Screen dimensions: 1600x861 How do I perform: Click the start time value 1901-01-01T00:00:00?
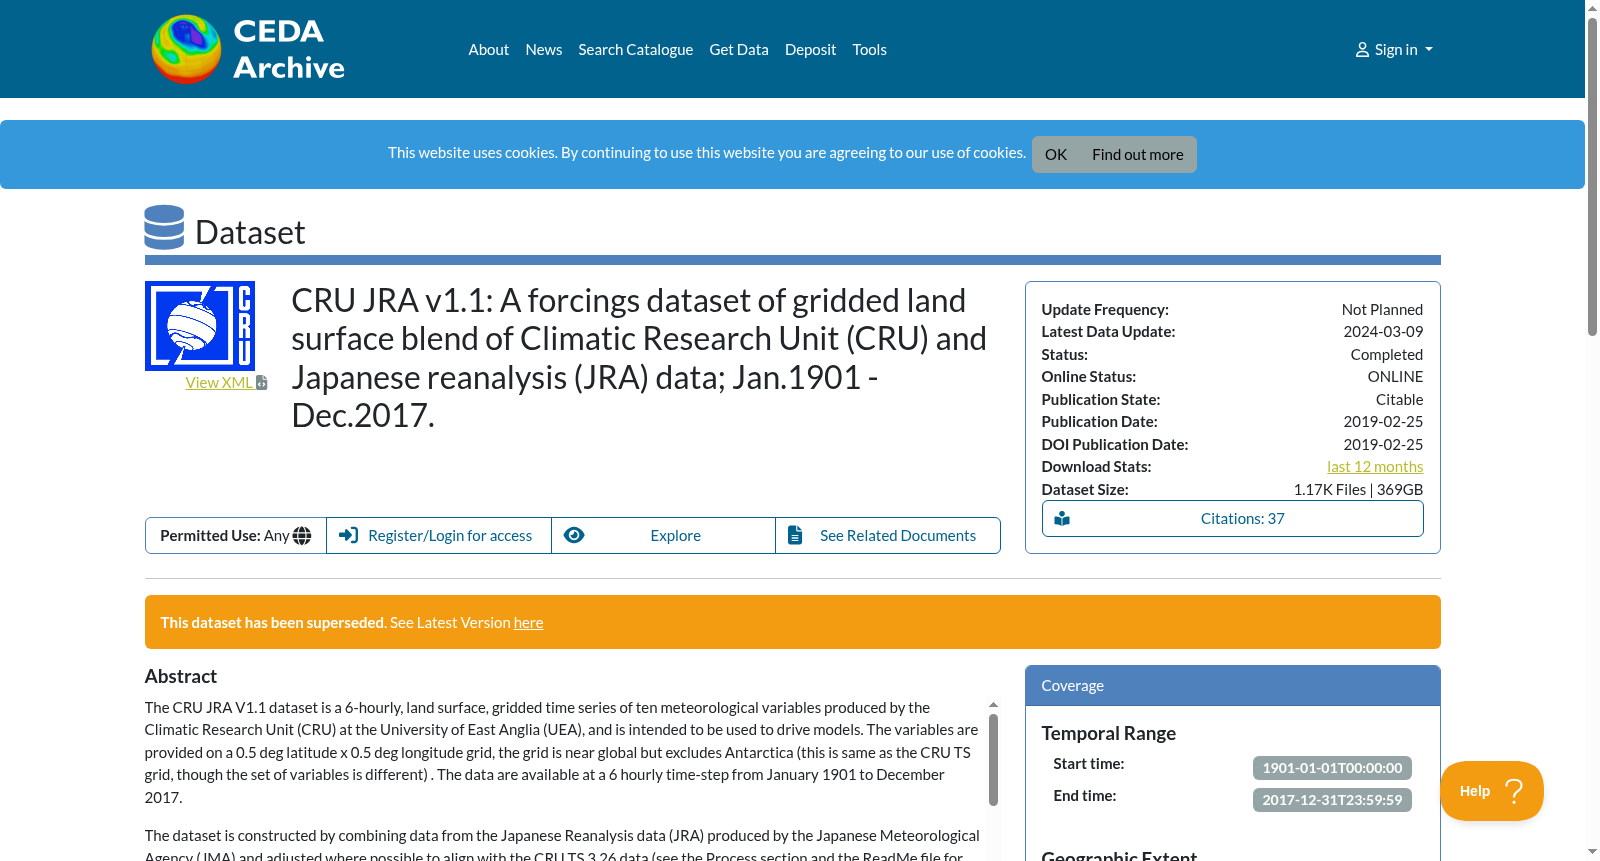pyautogui.click(x=1332, y=768)
